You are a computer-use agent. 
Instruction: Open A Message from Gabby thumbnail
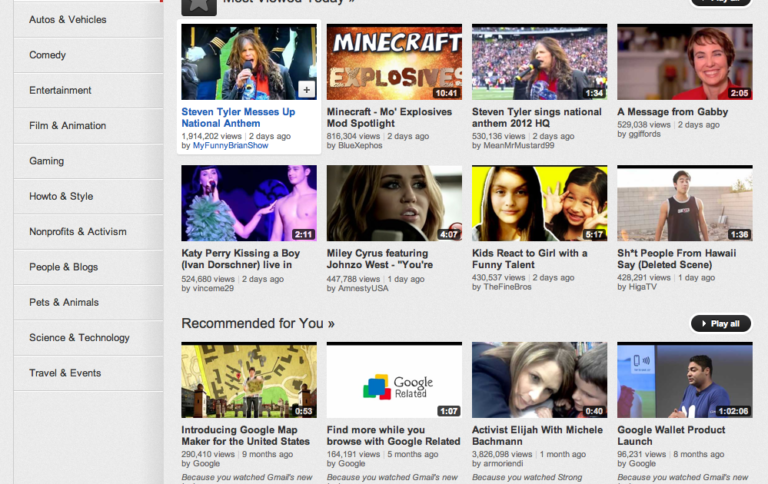pyautogui.click(x=685, y=62)
